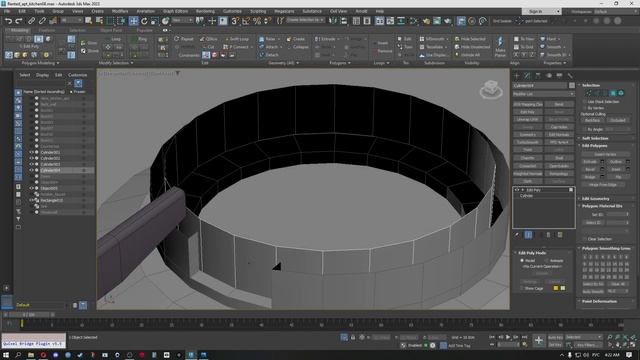Activate the Select and Rotate tool
640x360 pixels.
coord(144,20)
